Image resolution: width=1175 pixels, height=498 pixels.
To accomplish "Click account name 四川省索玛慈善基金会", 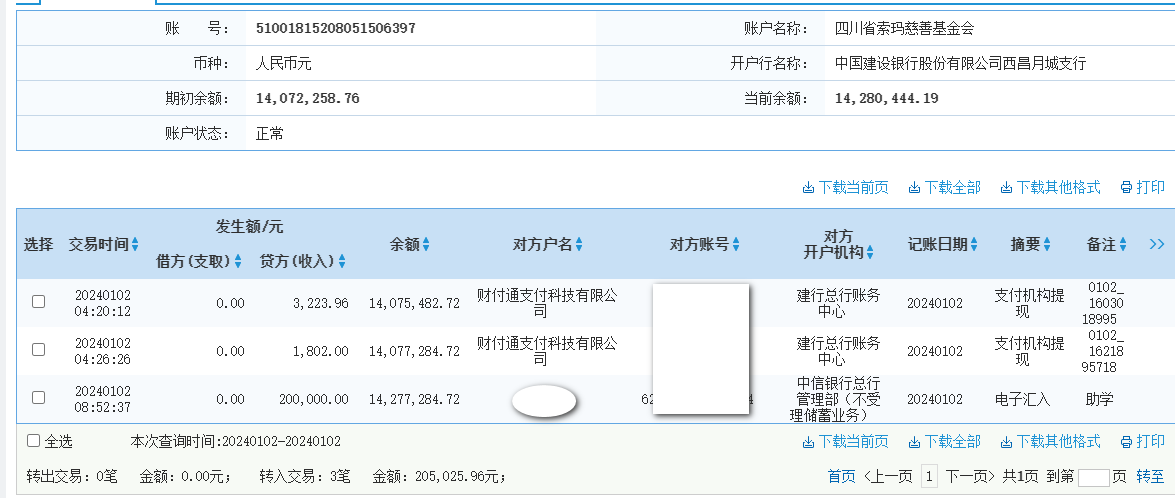I will [904, 28].
